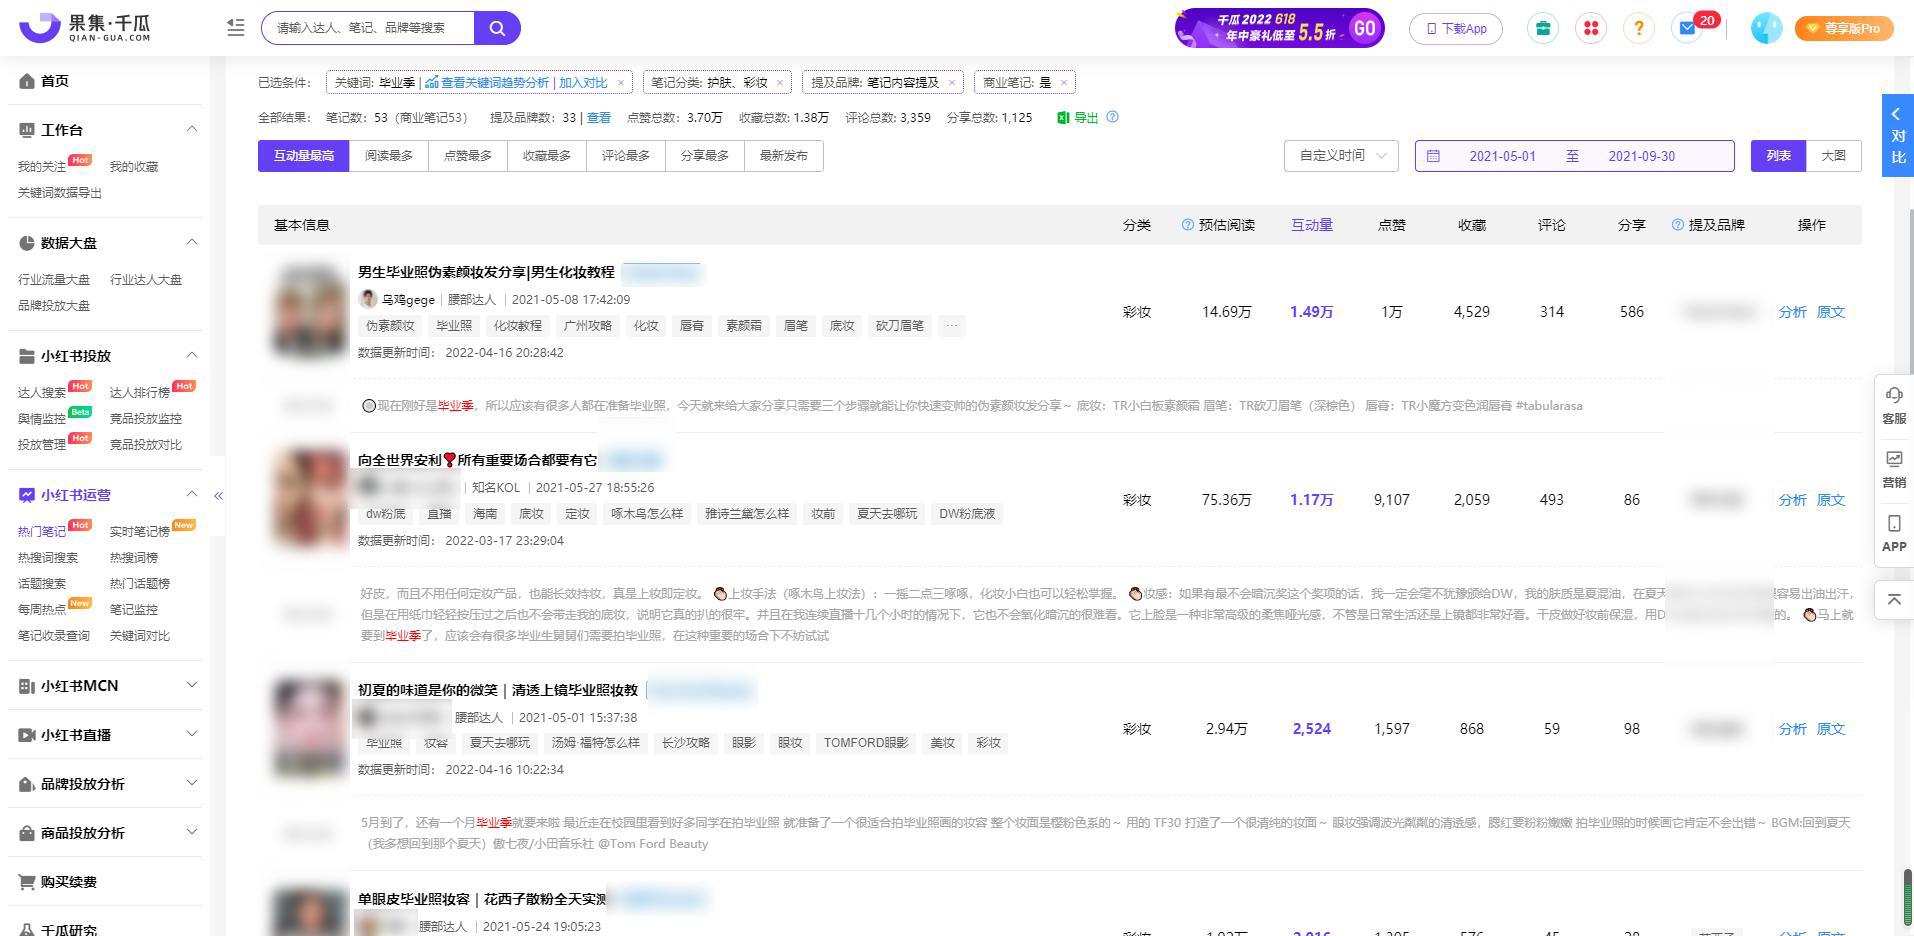1914x936 pixels.
Task: Select the 最新发布 sort tab
Action: [x=784, y=156]
